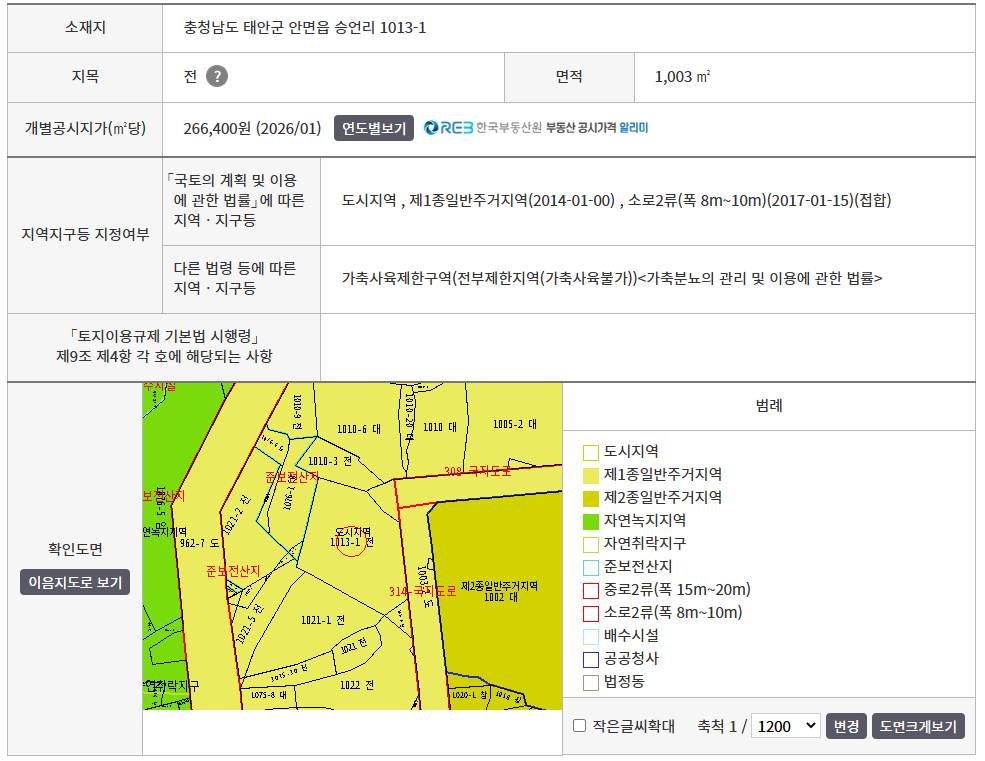Click the 도면크게보기 button
This screenshot has height=761, width=985.
(x=918, y=726)
